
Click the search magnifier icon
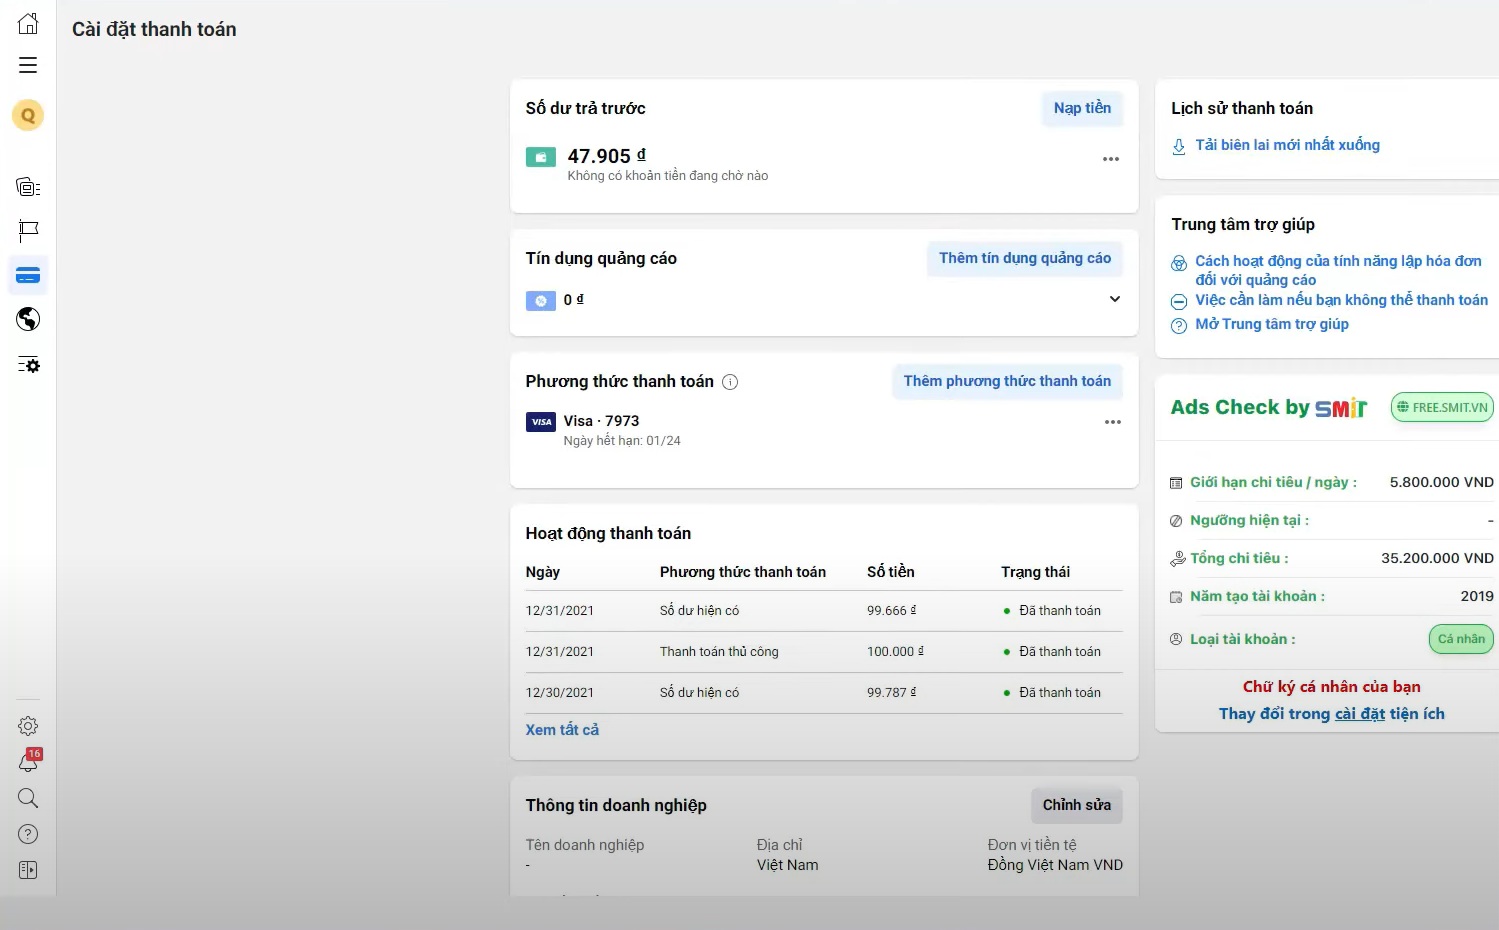(28, 798)
